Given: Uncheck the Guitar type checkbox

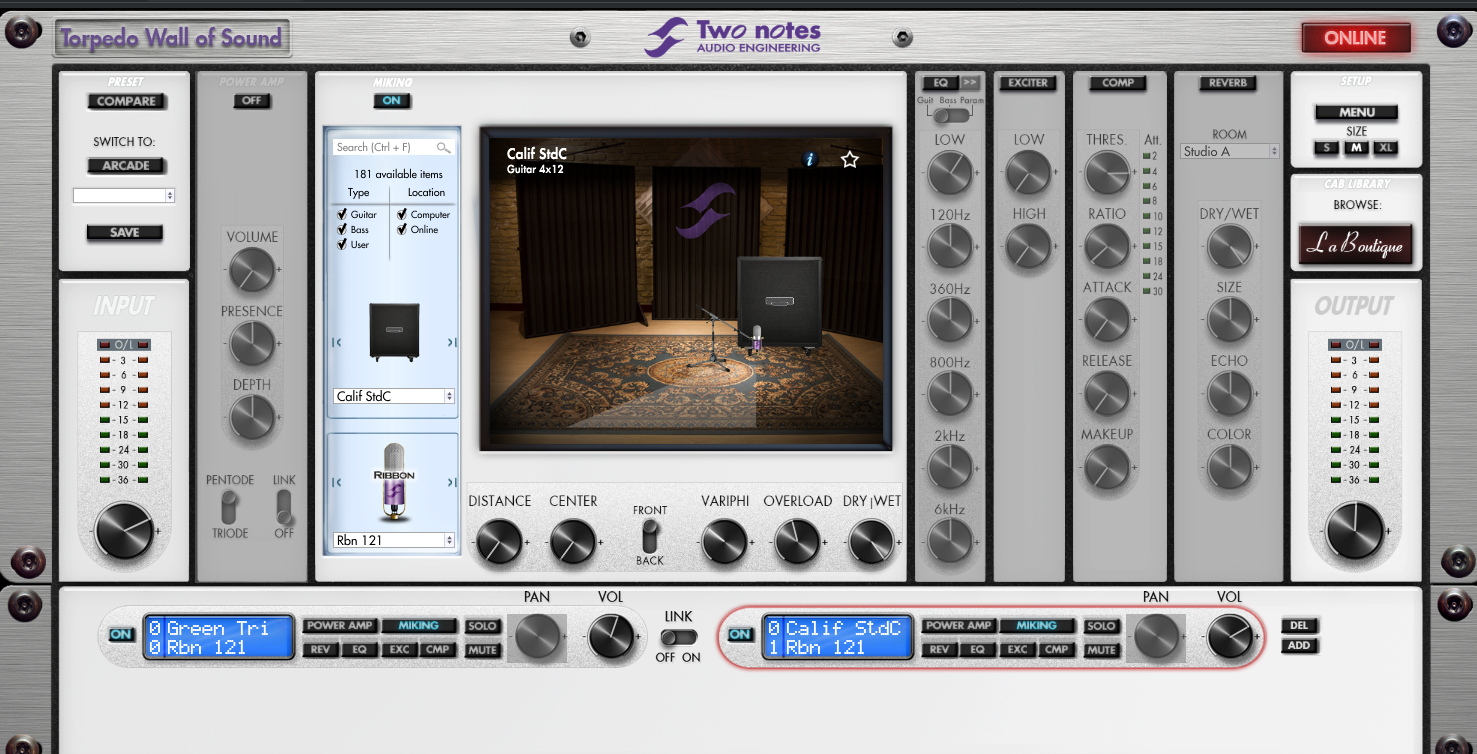Looking at the screenshot, I should [343, 214].
